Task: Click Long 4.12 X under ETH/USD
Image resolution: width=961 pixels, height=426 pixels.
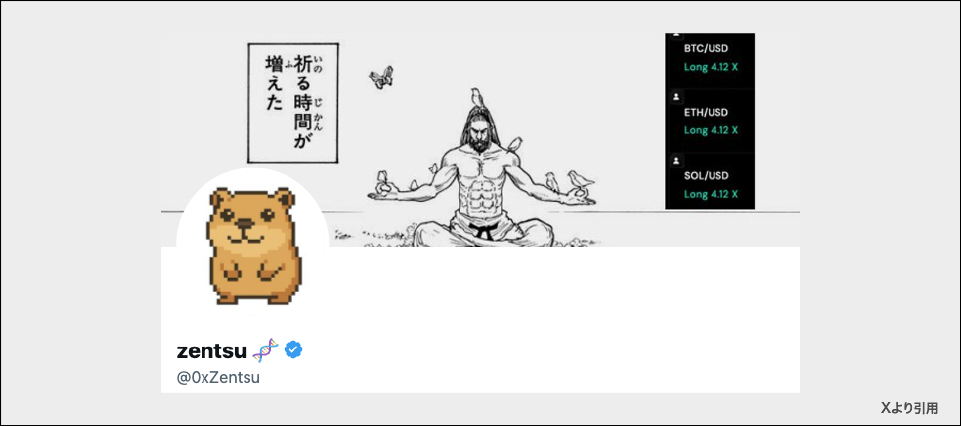Action: point(711,130)
